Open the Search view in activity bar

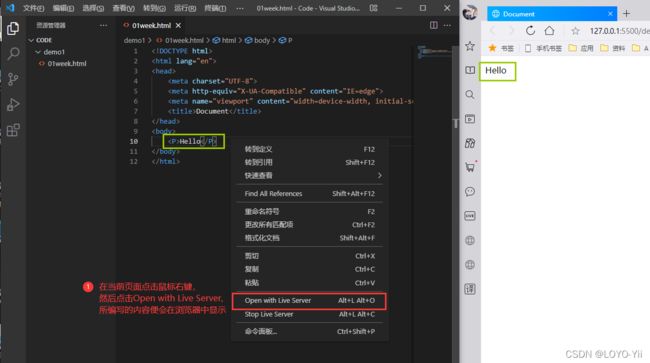click(x=13, y=54)
